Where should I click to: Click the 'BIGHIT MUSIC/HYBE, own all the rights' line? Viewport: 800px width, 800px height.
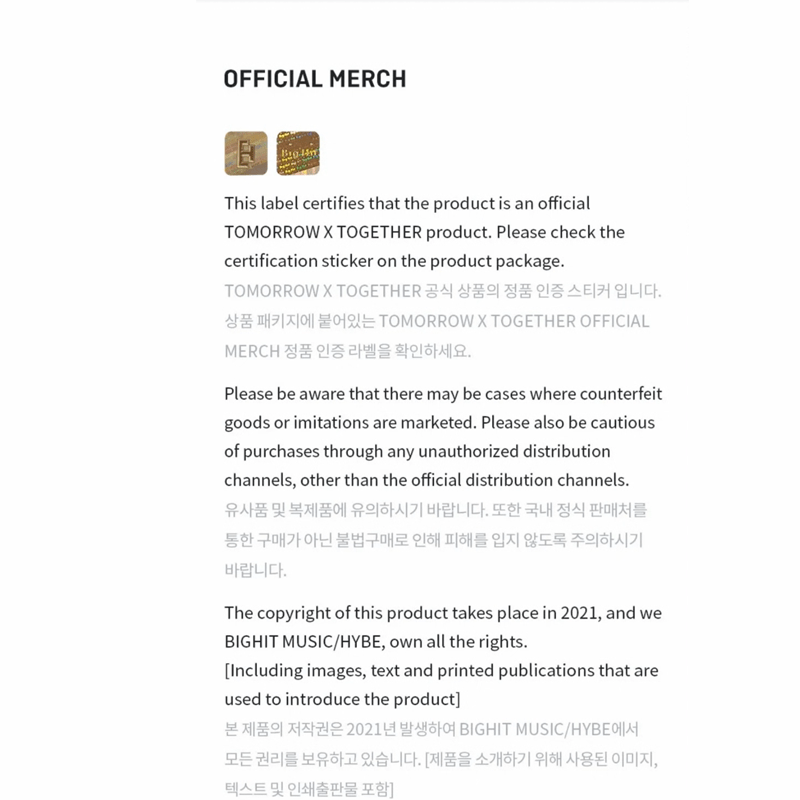point(375,641)
